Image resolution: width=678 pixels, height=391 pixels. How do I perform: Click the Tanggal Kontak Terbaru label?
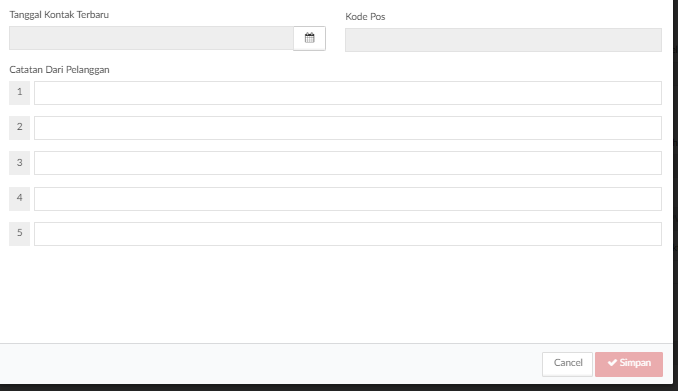click(x=59, y=15)
